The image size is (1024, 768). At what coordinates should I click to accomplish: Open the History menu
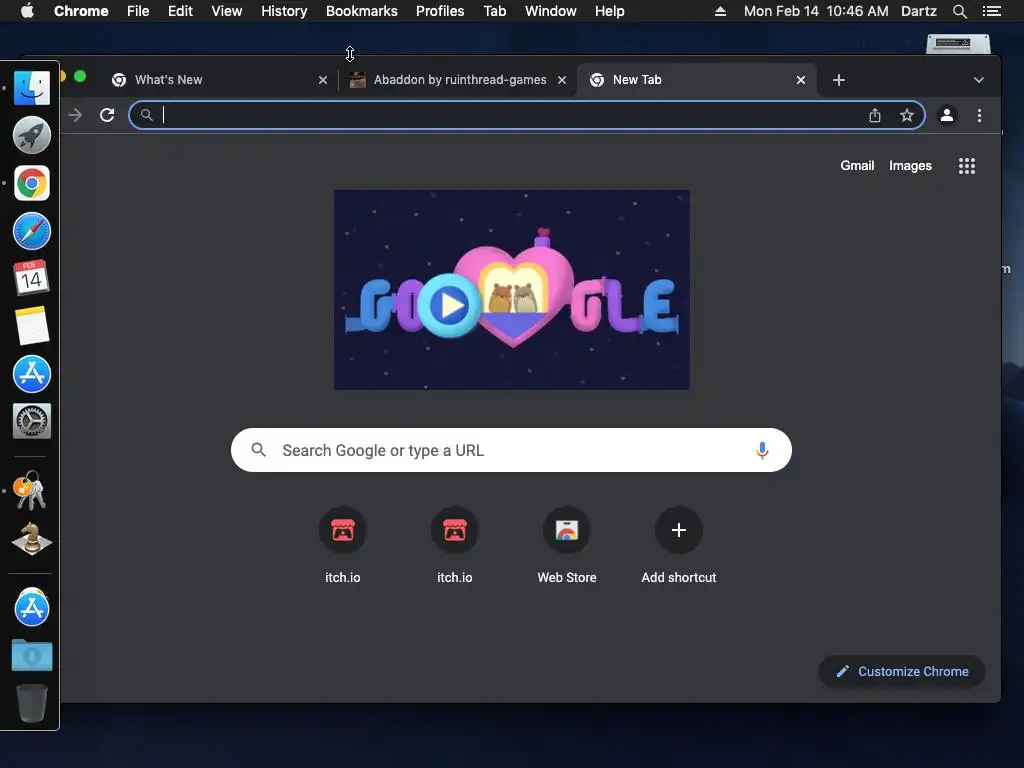(284, 11)
